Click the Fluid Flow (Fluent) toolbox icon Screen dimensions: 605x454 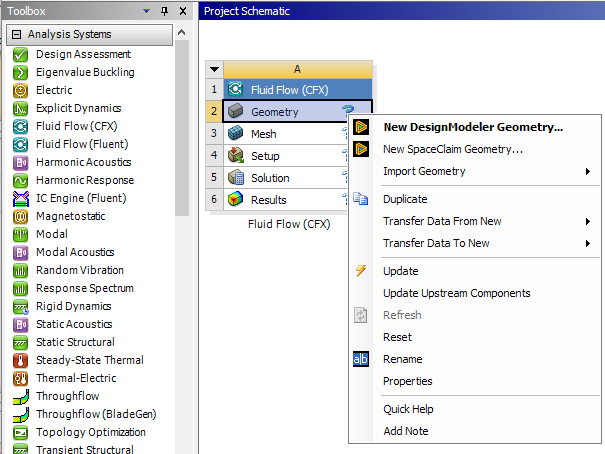pyautogui.click(x=20, y=144)
